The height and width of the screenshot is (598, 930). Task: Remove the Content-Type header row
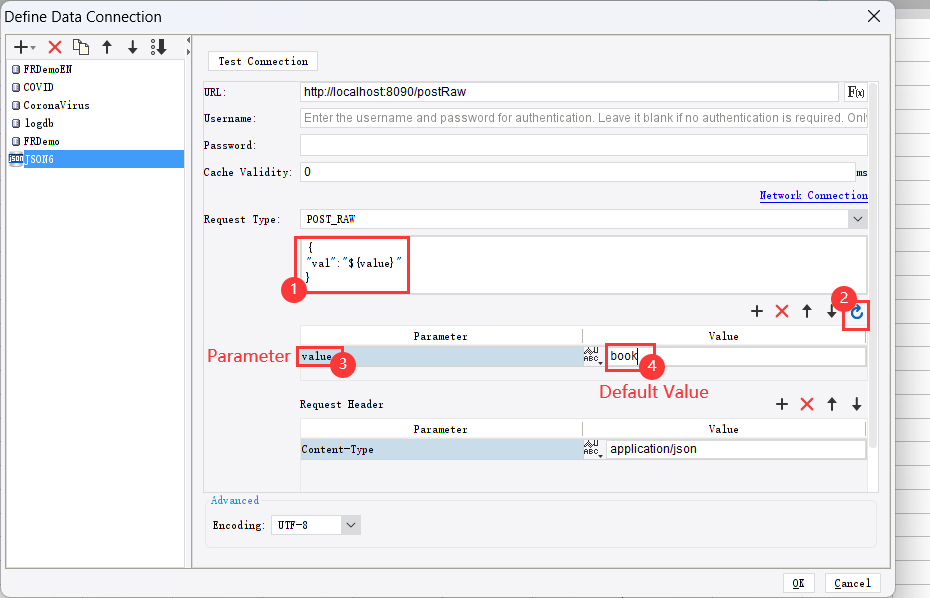(x=807, y=404)
